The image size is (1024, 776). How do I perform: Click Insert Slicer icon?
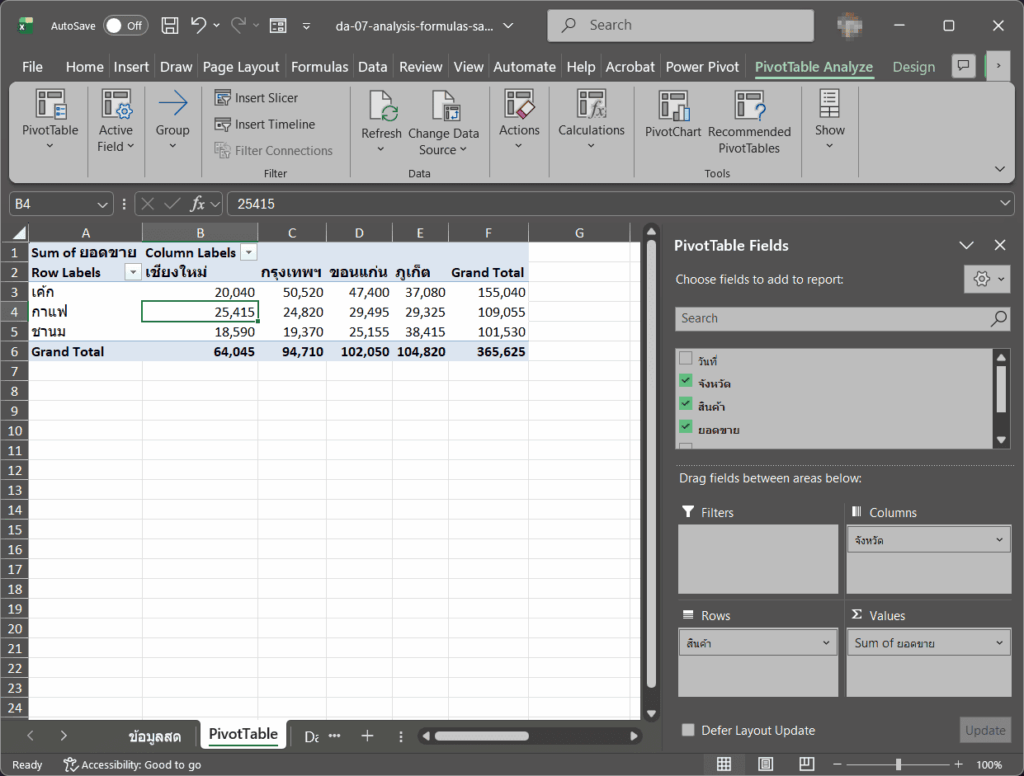coord(223,98)
